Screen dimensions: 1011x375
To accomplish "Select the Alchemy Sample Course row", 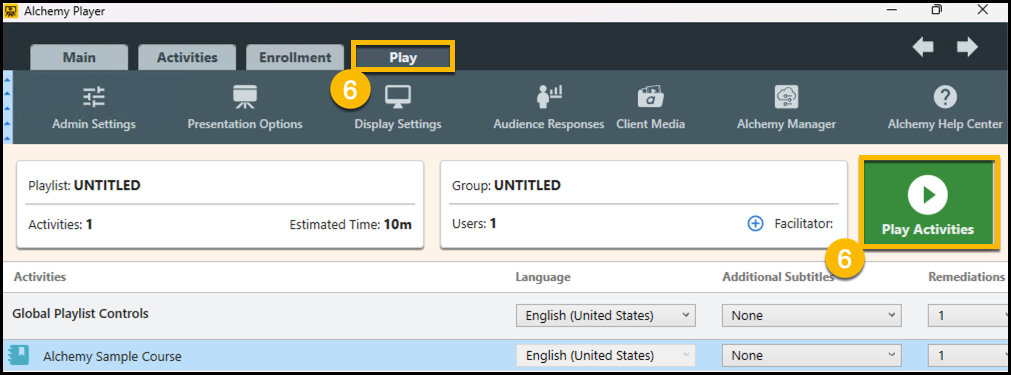I will 506,356.
